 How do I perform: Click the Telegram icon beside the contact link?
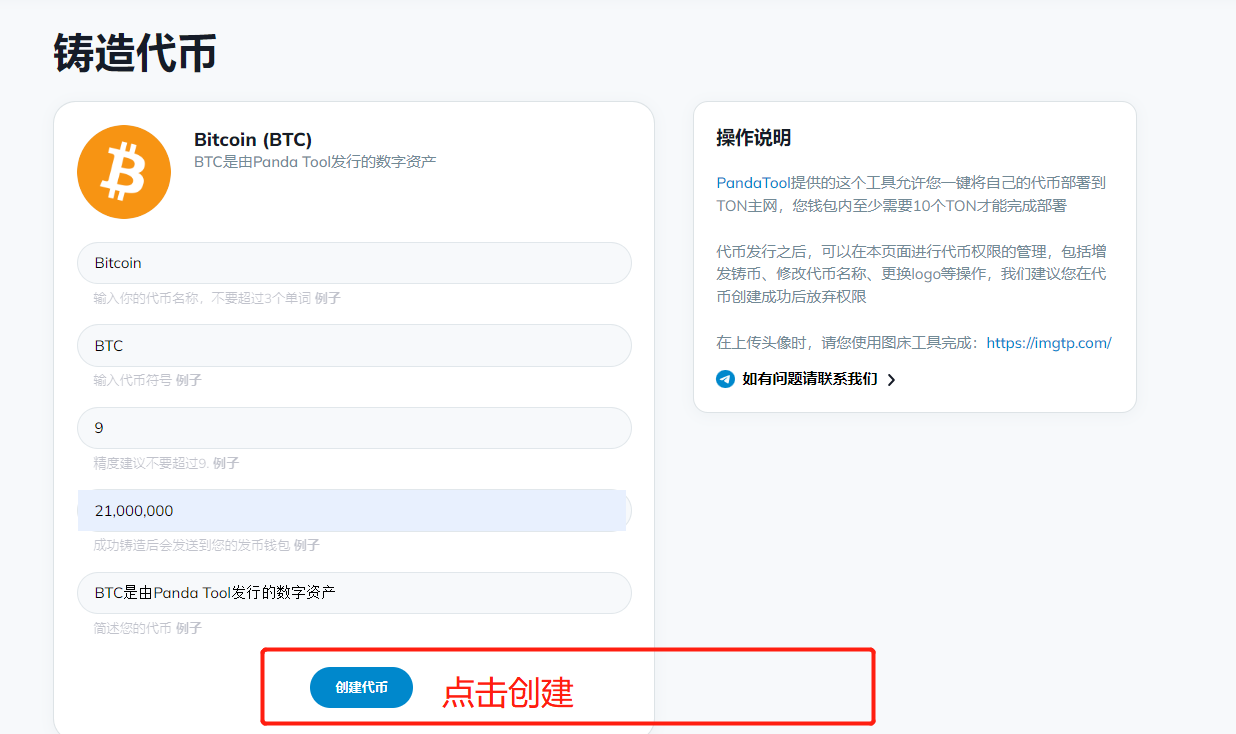pos(725,379)
